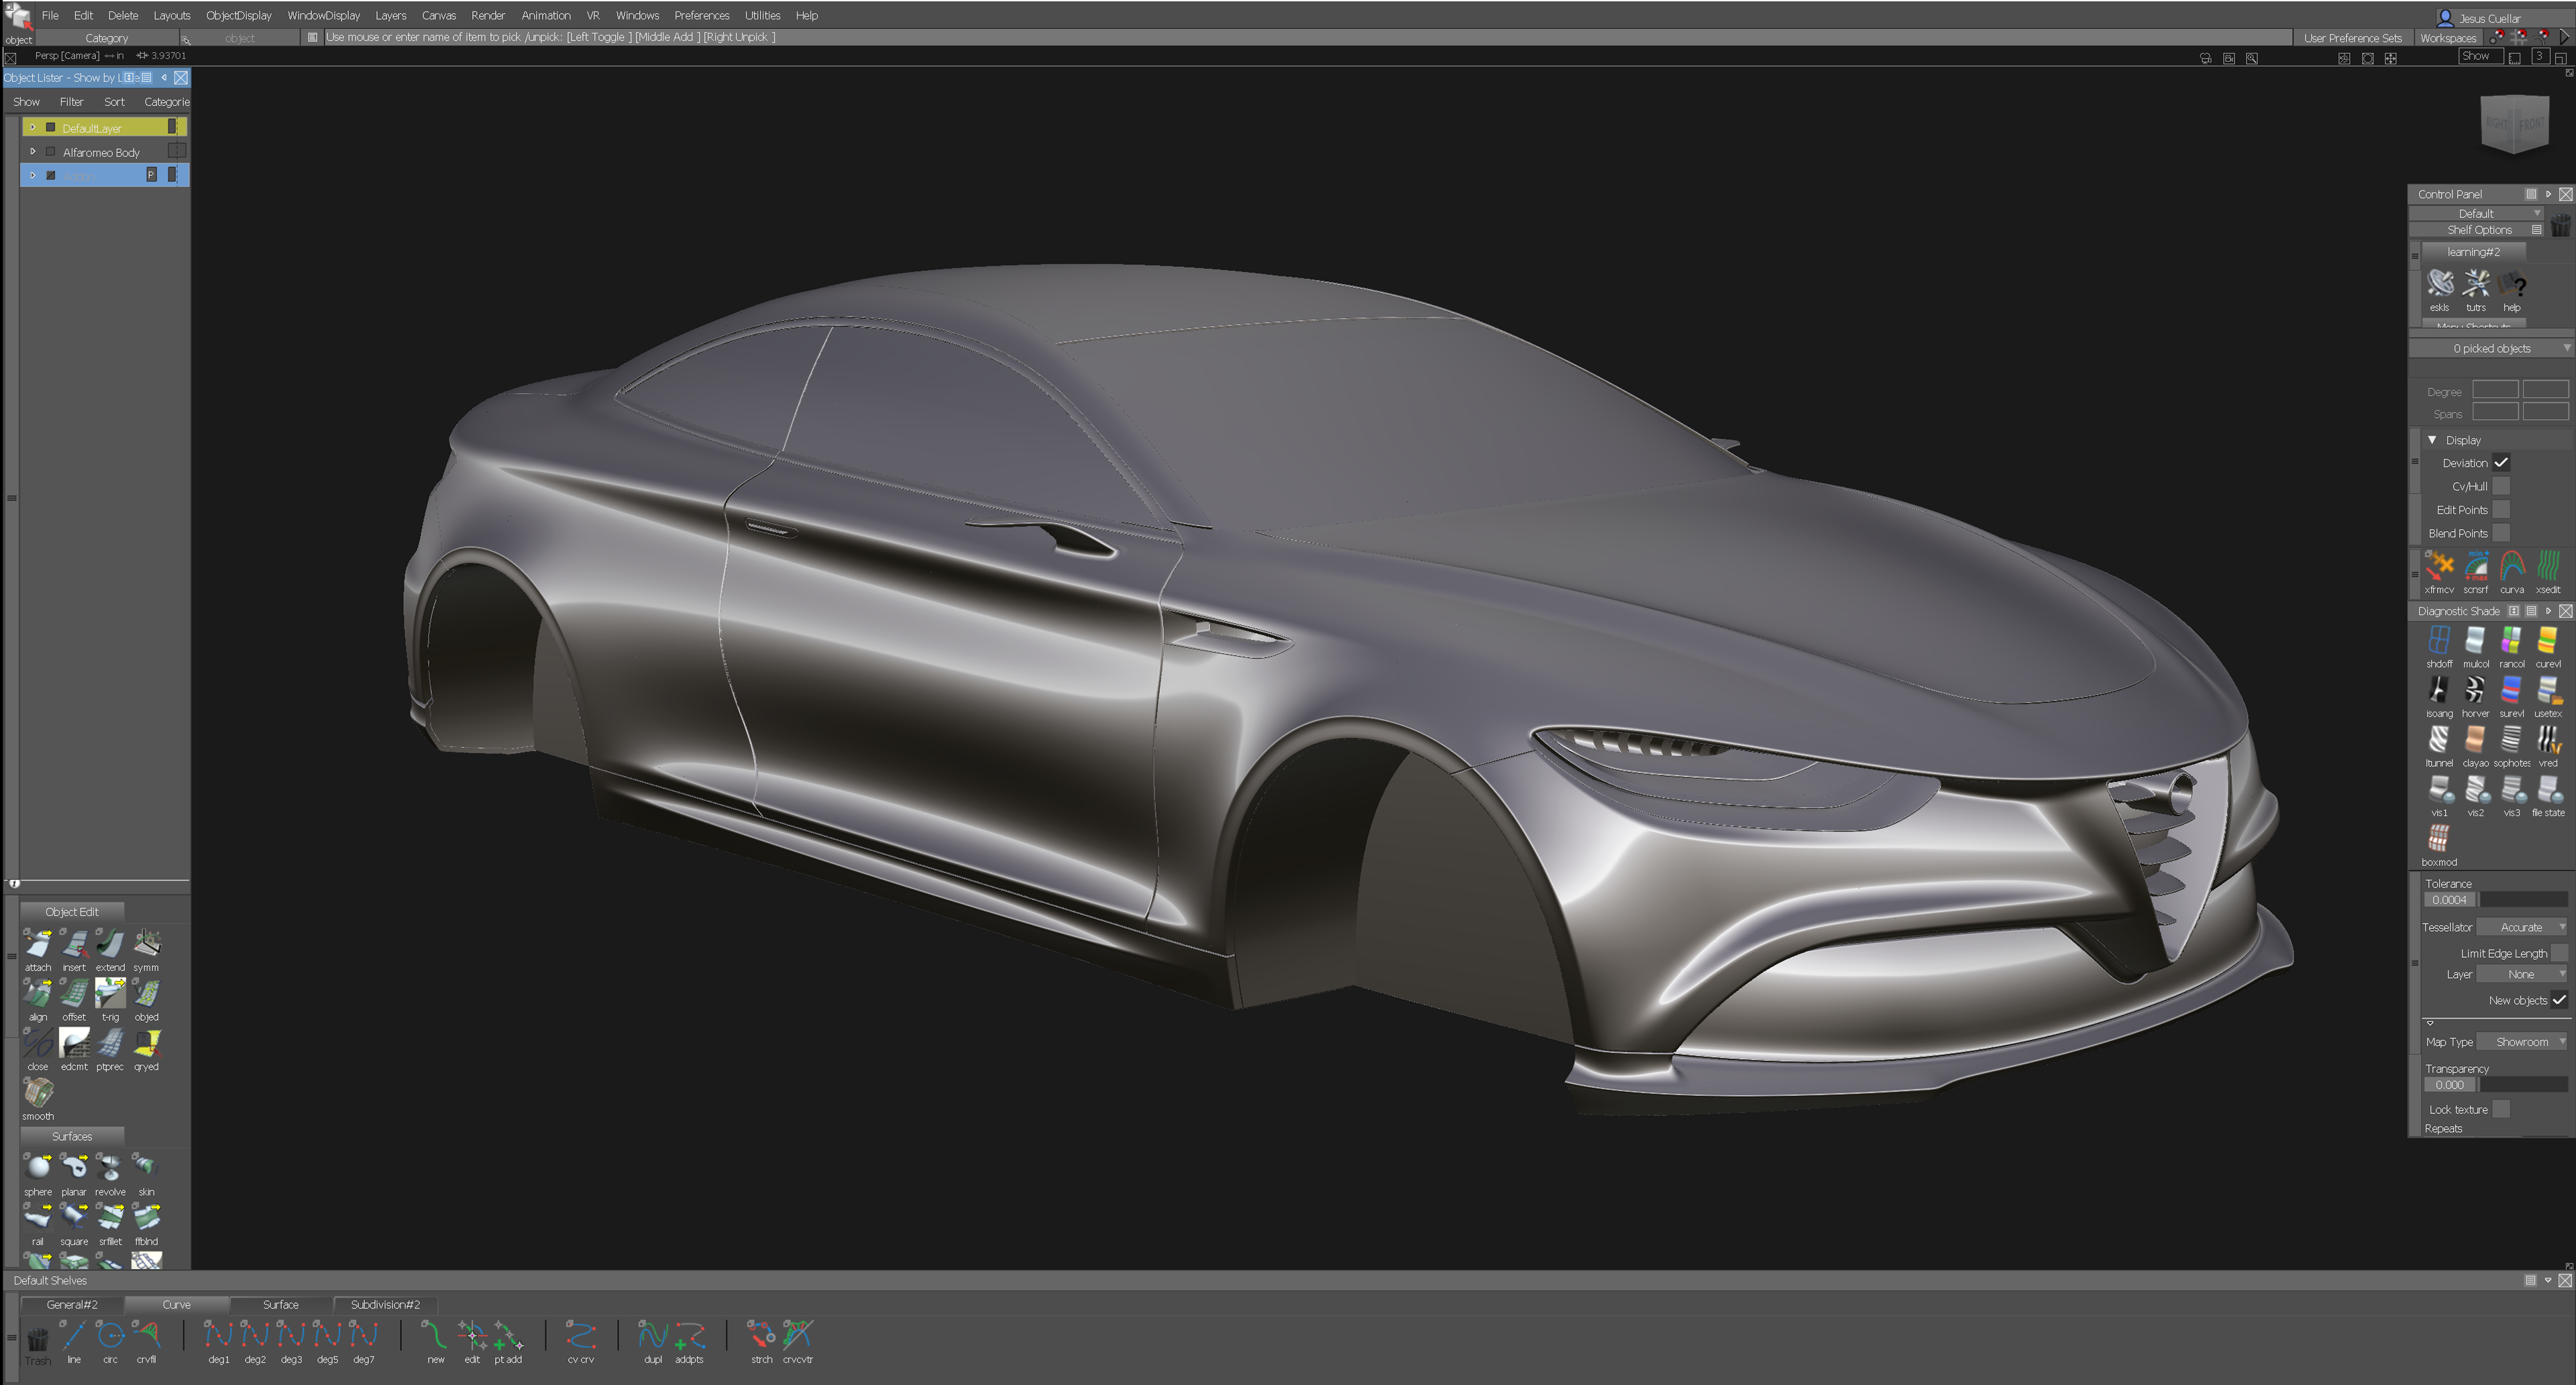Click the Shelf Options button
Viewport: 2576px width, 1385px height.
[x=2479, y=230]
